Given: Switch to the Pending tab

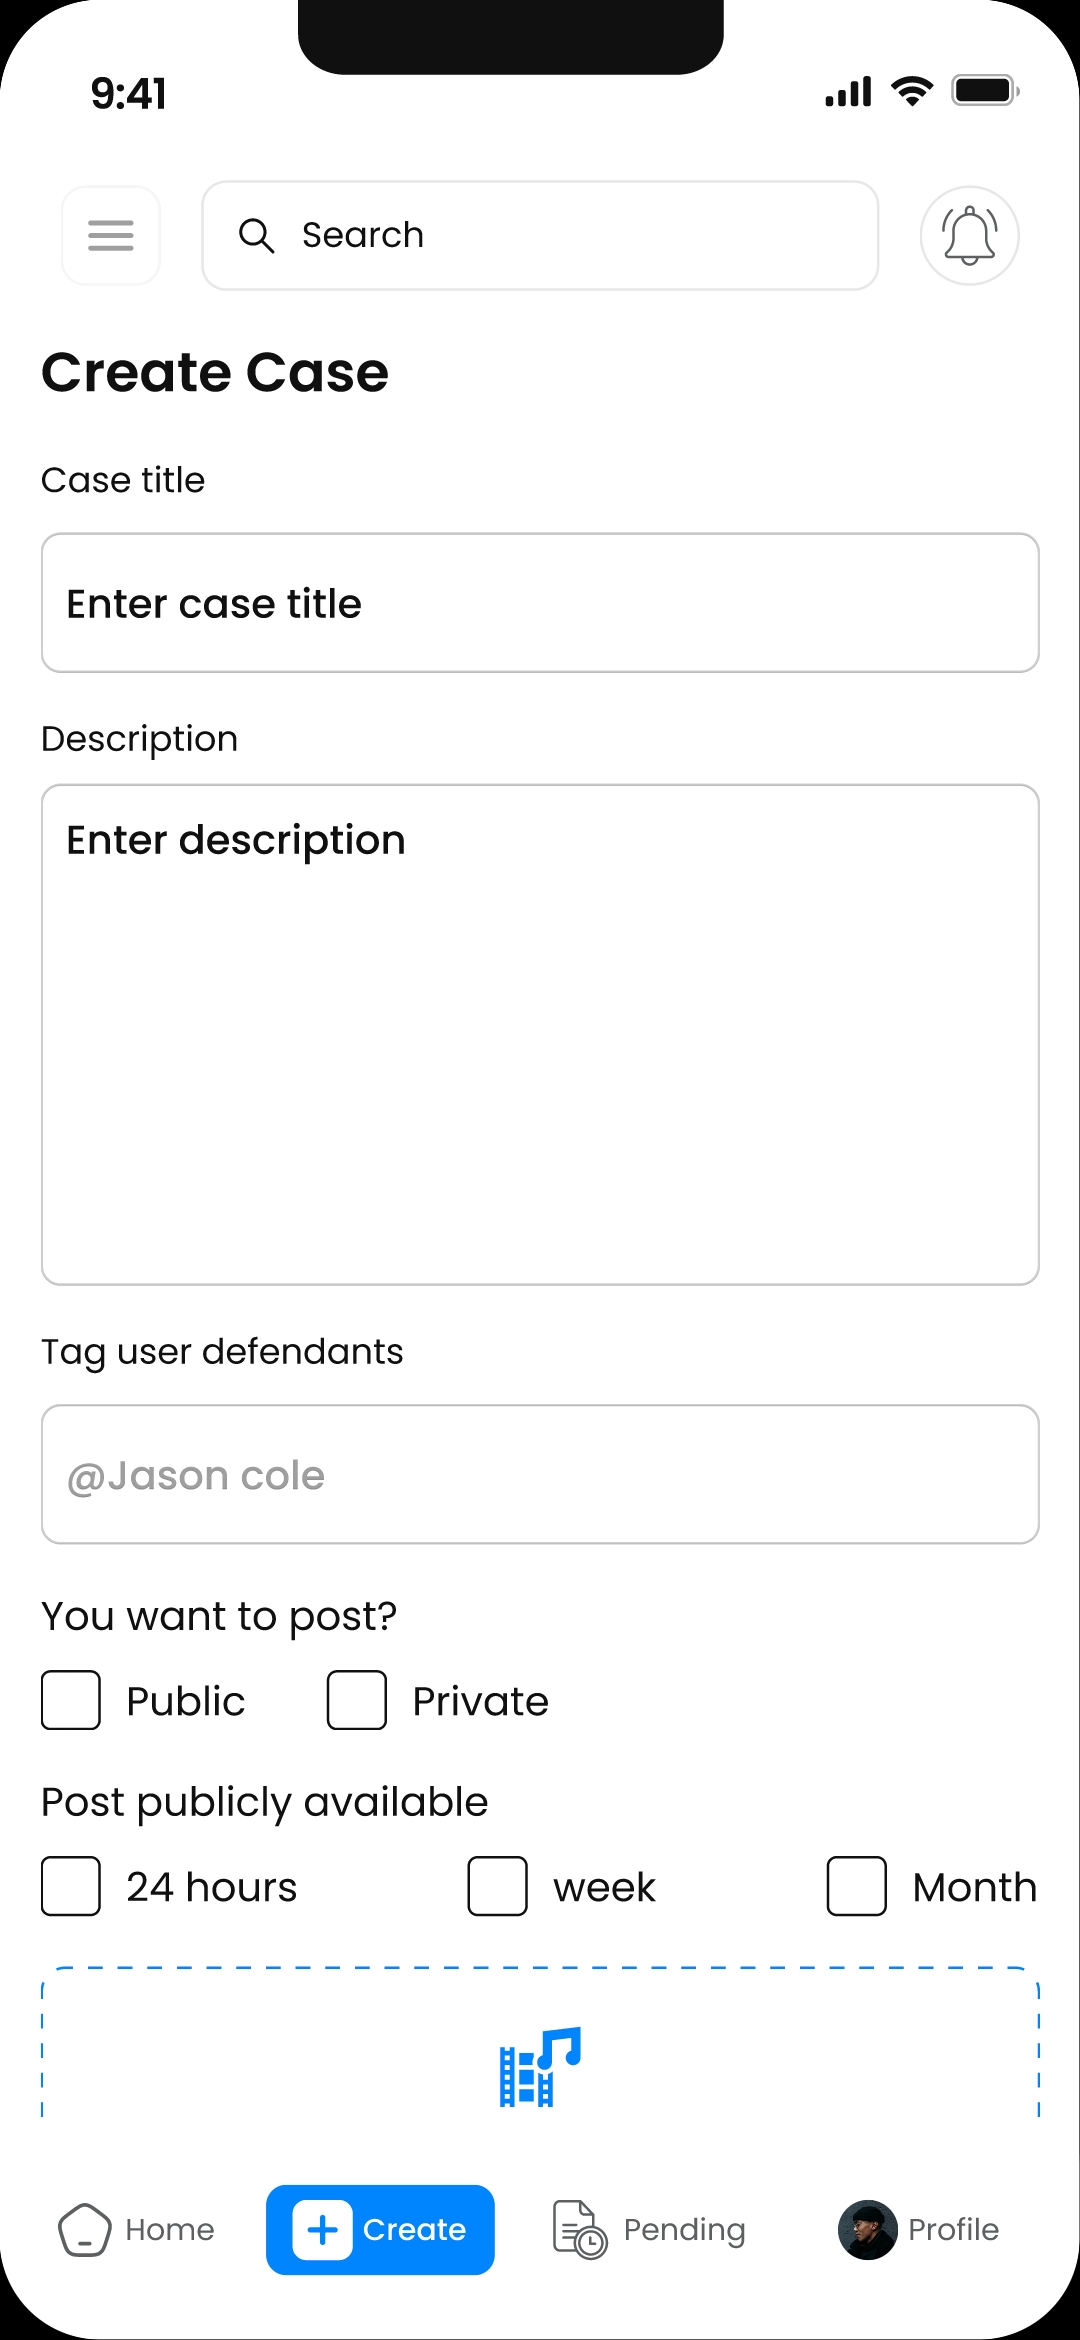Looking at the screenshot, I should click(x=684, y=2229).
